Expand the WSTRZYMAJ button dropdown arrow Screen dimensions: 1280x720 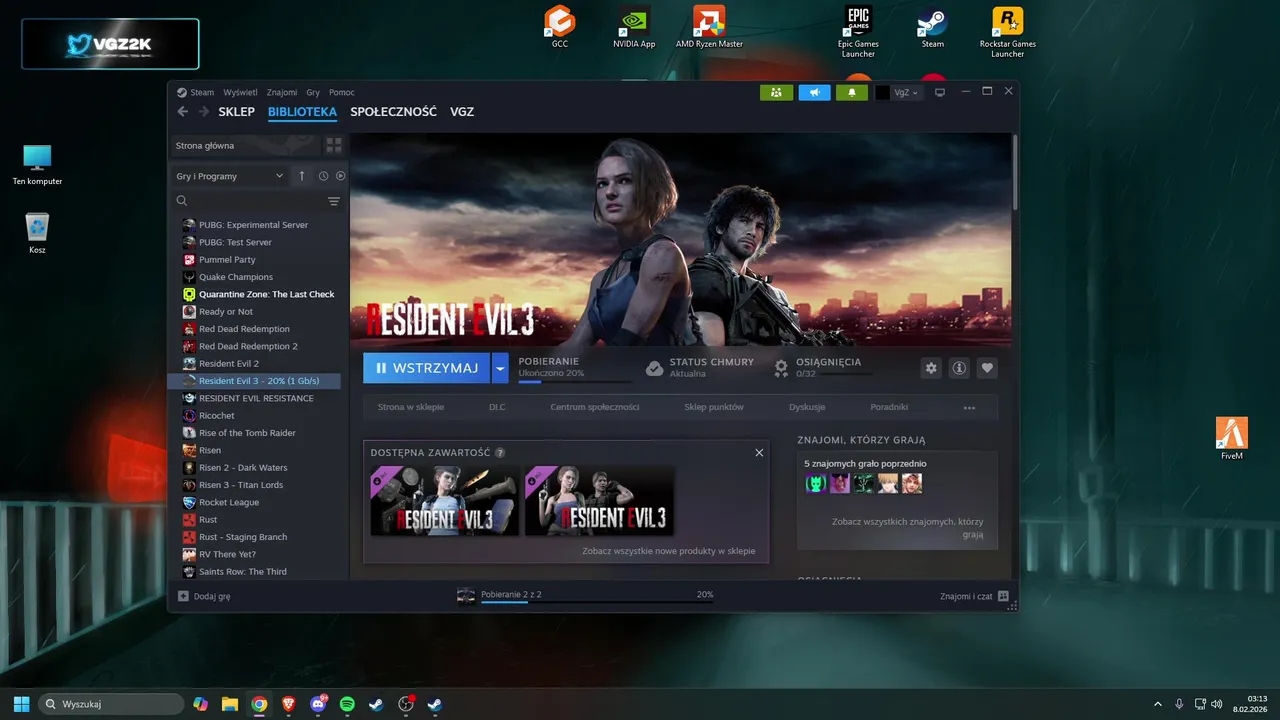pos(500,368)
